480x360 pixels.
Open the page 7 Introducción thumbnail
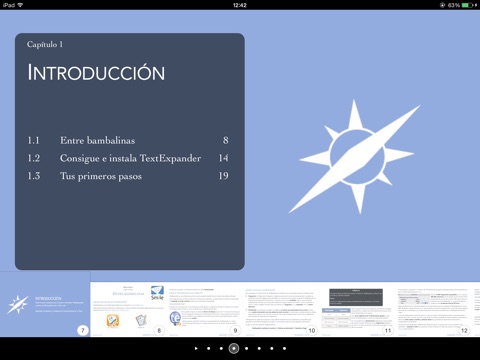pyautogui.click(x=45, y=304)
